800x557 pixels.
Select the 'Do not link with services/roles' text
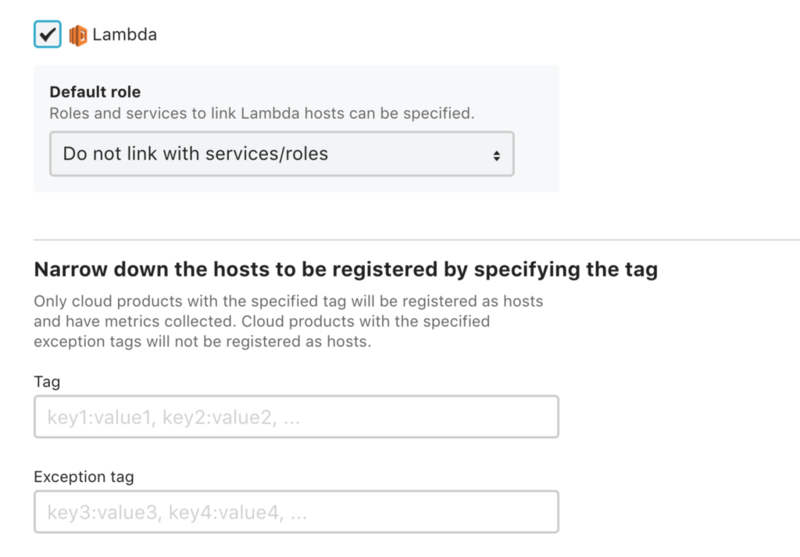click(195, 154)
